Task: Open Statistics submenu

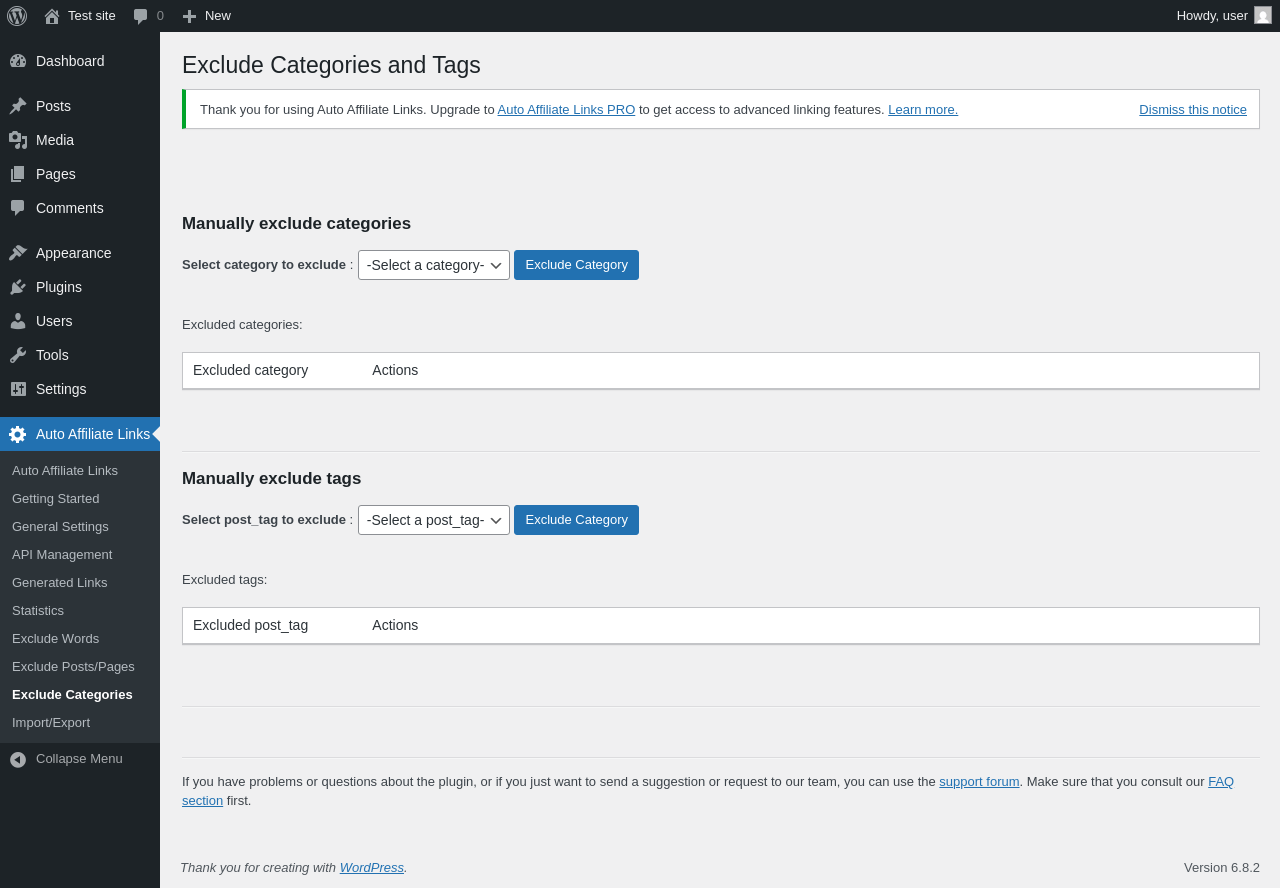Action: point(38,610)
